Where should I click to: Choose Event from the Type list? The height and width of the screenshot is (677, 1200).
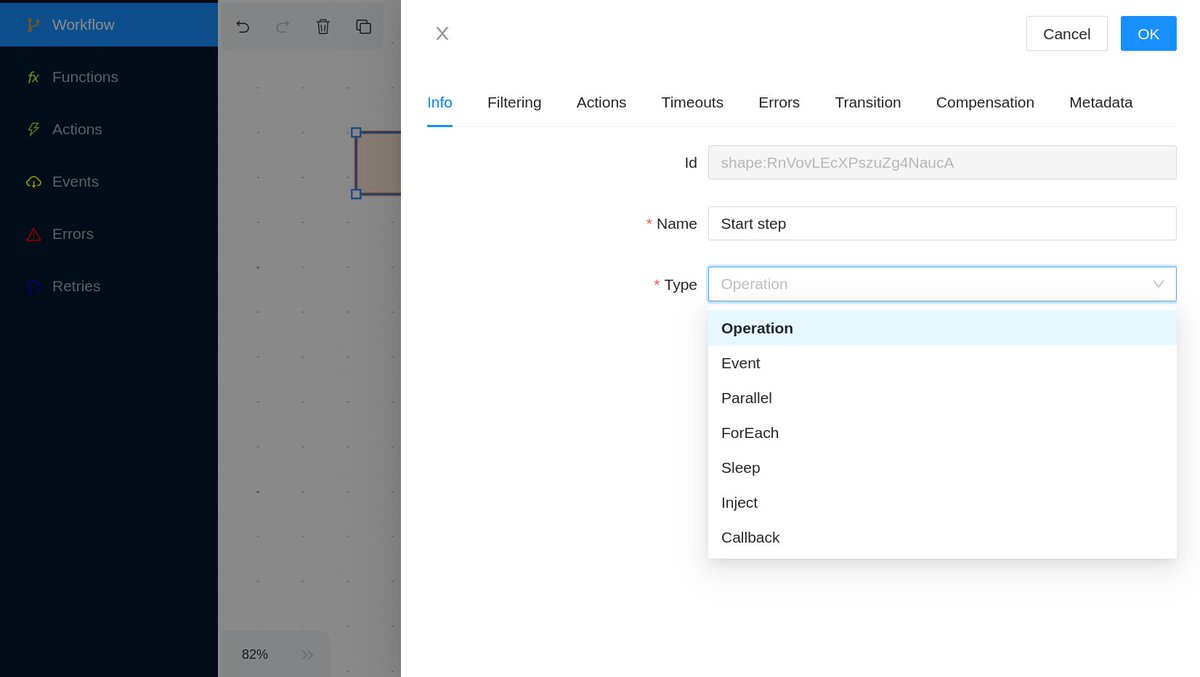(942, 363)
